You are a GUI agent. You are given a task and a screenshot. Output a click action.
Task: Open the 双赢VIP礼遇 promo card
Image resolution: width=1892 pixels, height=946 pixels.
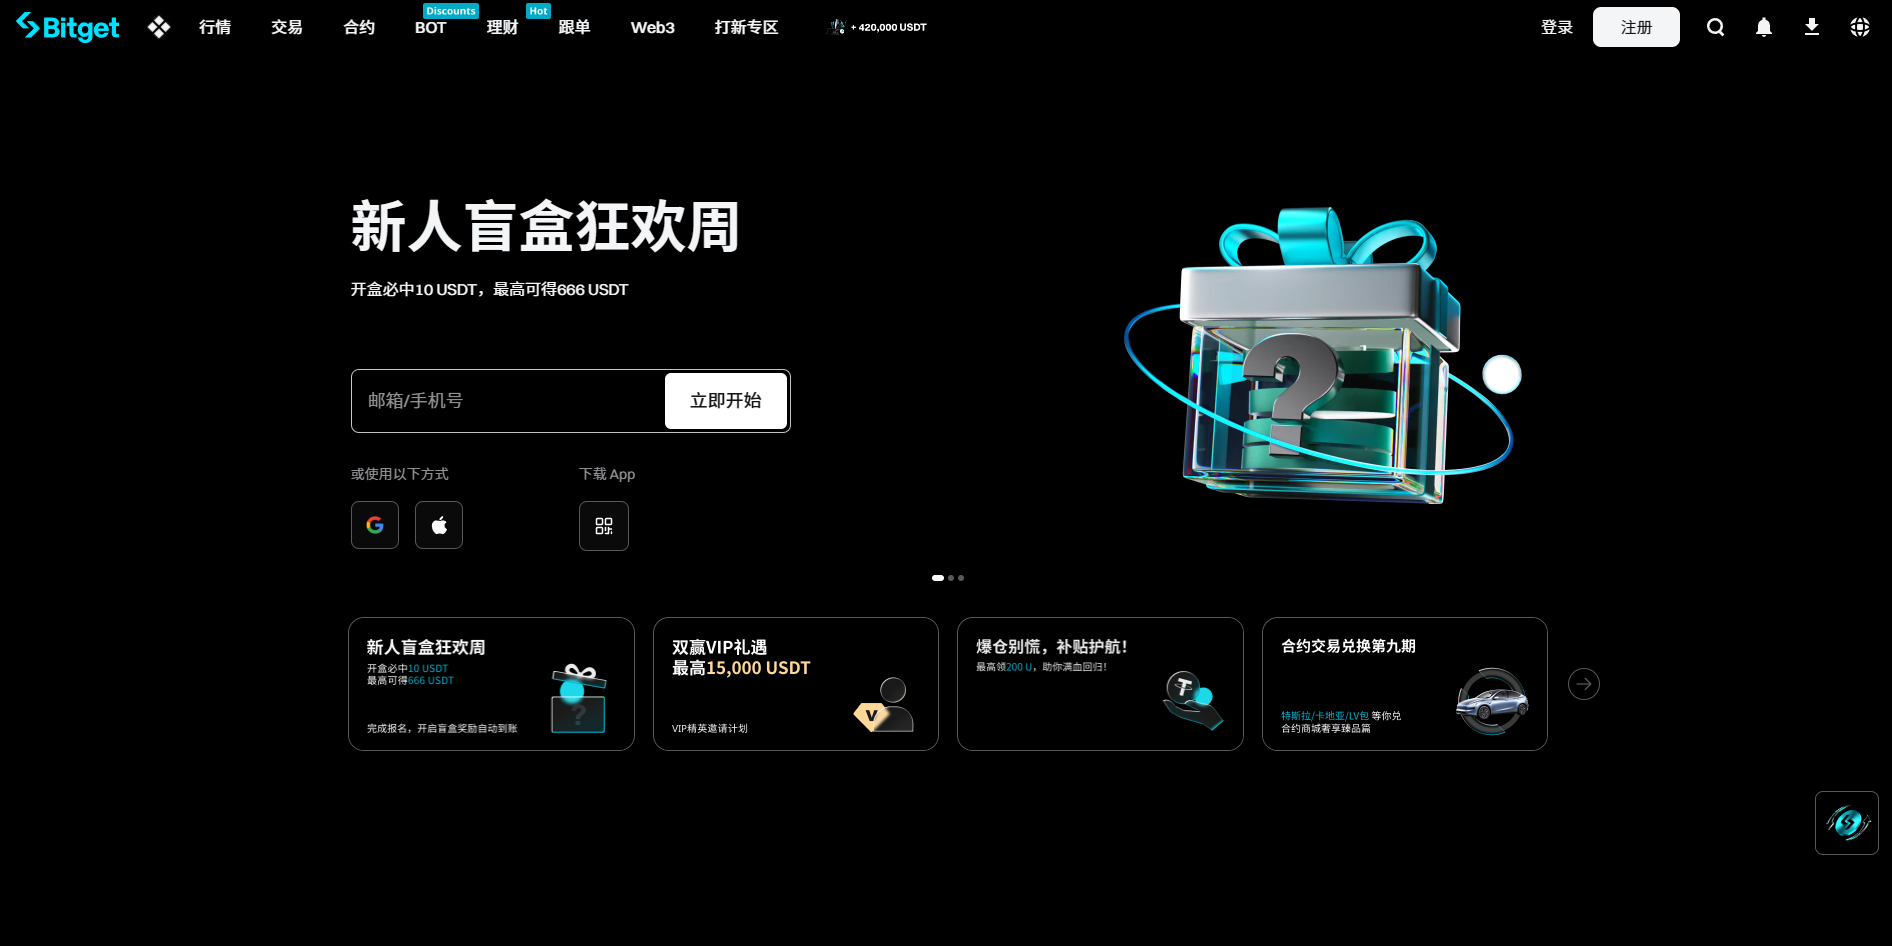click(x=796, y=684)
